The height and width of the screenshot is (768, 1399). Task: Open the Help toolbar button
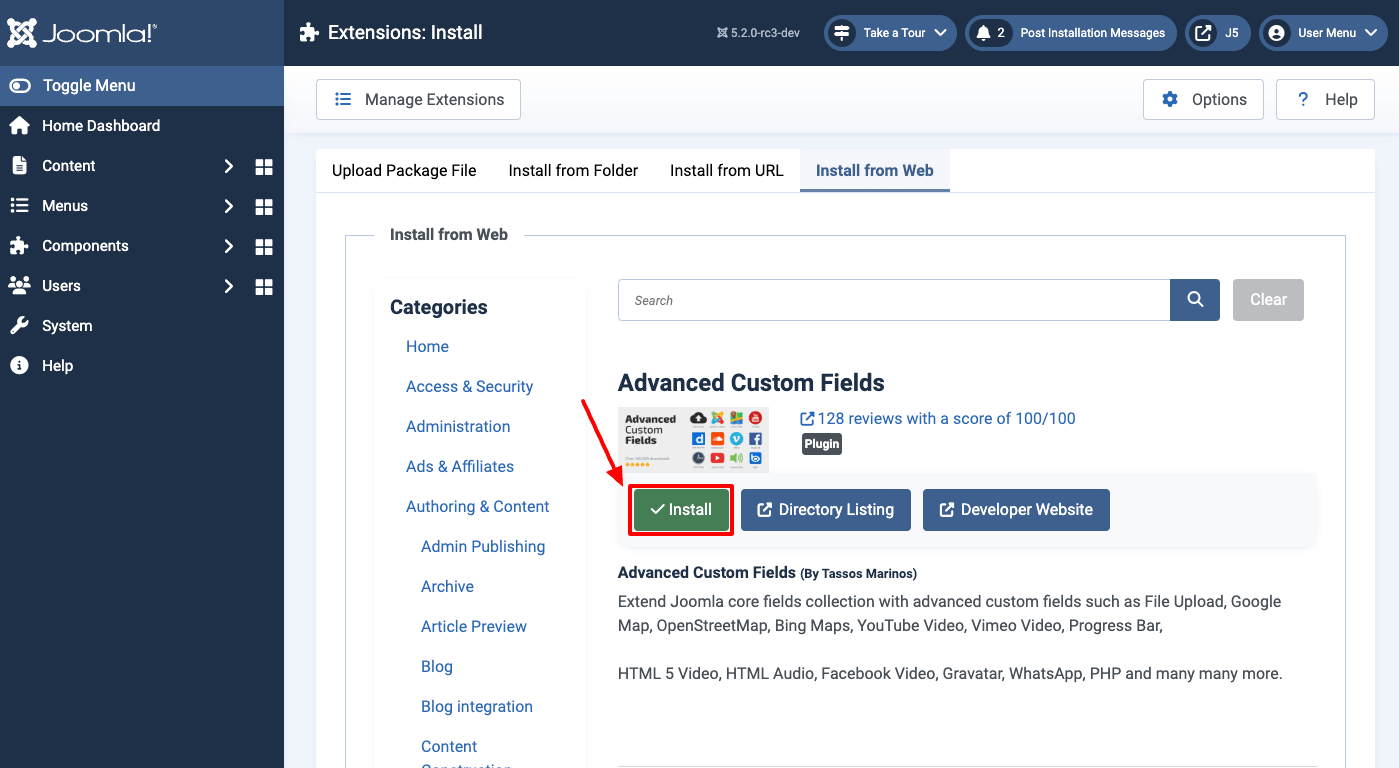(x=1326, y=100)
